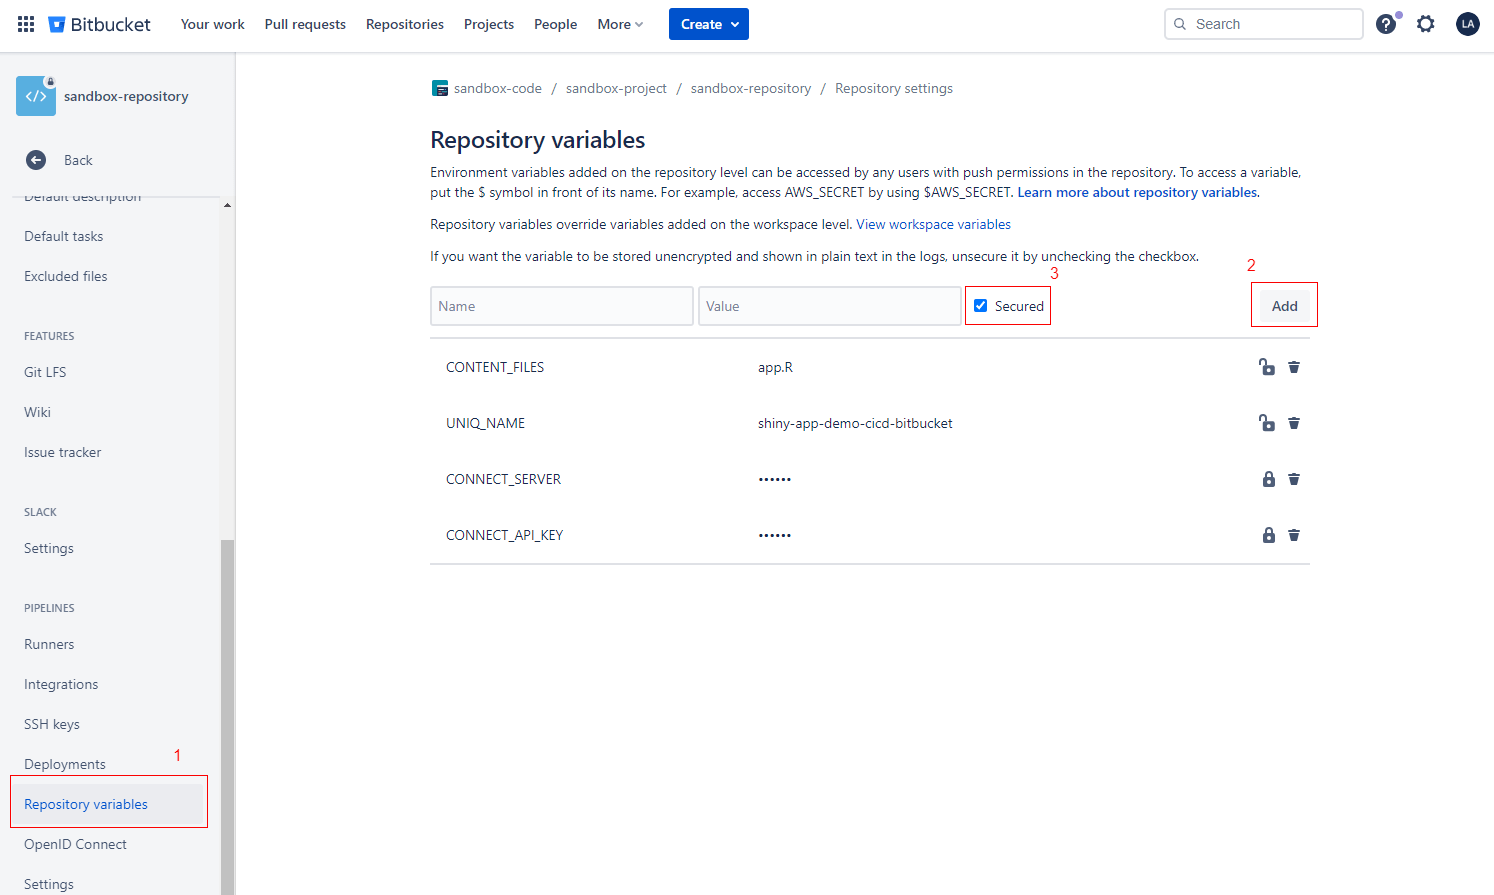Viewport: 1494px width, 895px height.
Task: Open the Atlassian app switcher grid icon
Action: (25, 23)
